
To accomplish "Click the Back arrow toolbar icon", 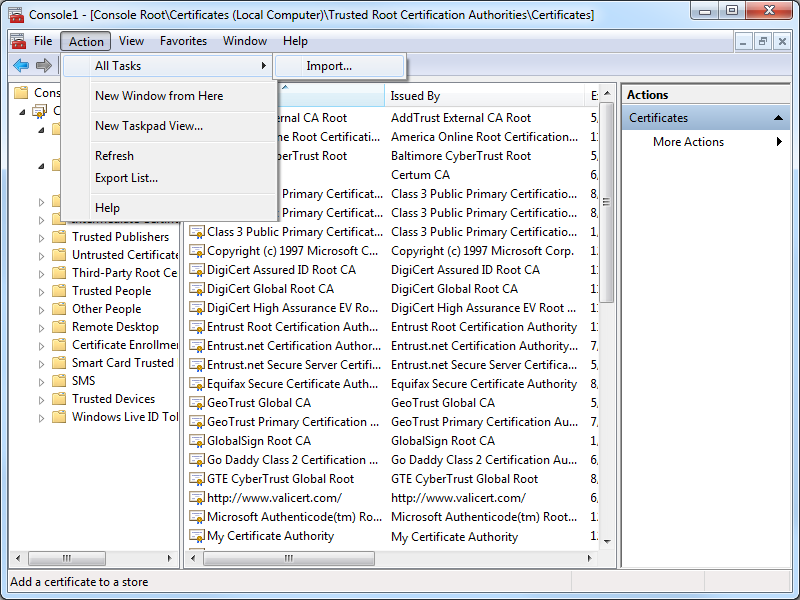I will (20, 65).
